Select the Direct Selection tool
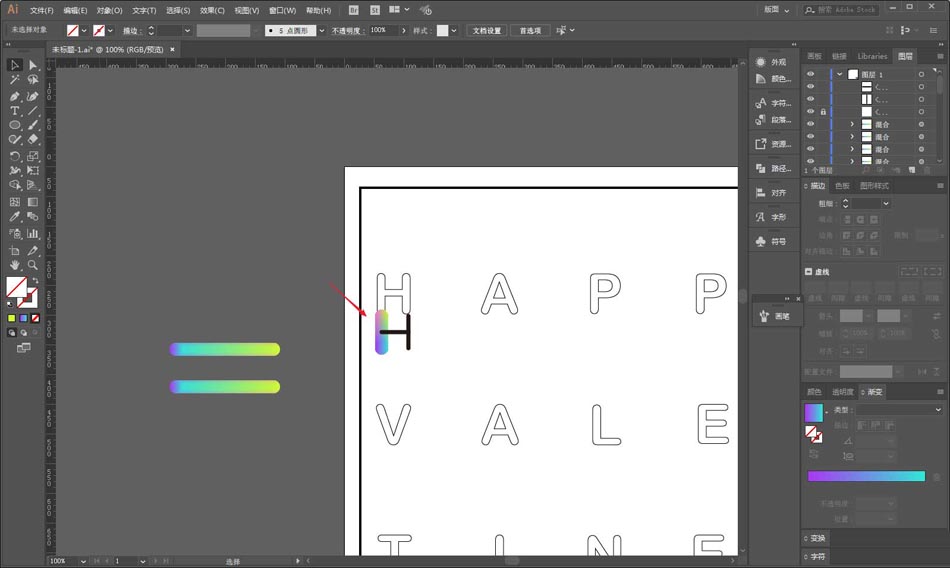950x568 pixels. 33,65
